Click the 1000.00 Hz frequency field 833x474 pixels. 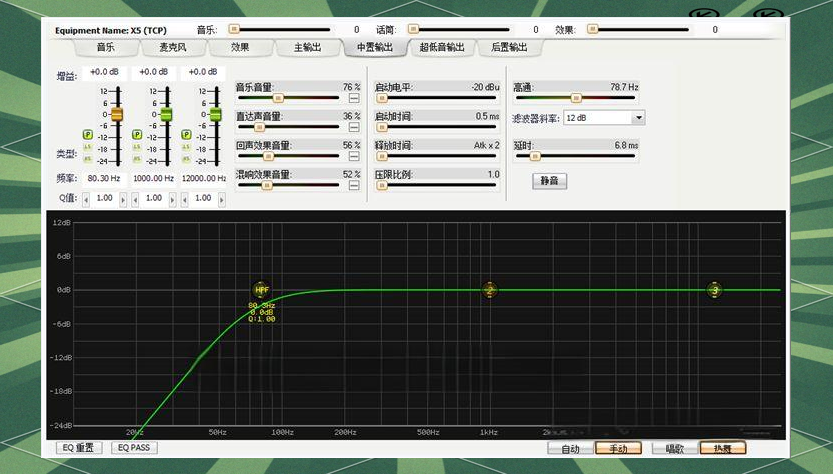[x=153, y=178]
